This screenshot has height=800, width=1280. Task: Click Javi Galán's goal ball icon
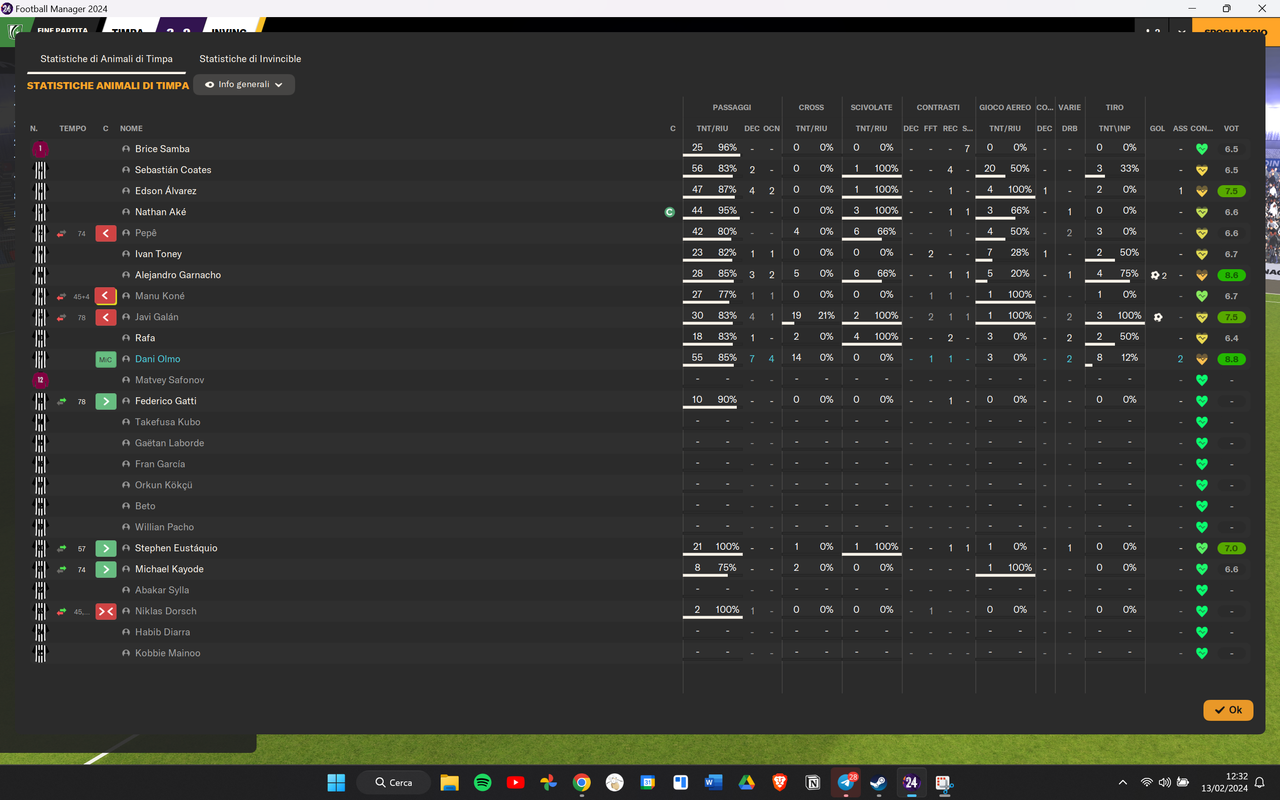click(1158, 317)
